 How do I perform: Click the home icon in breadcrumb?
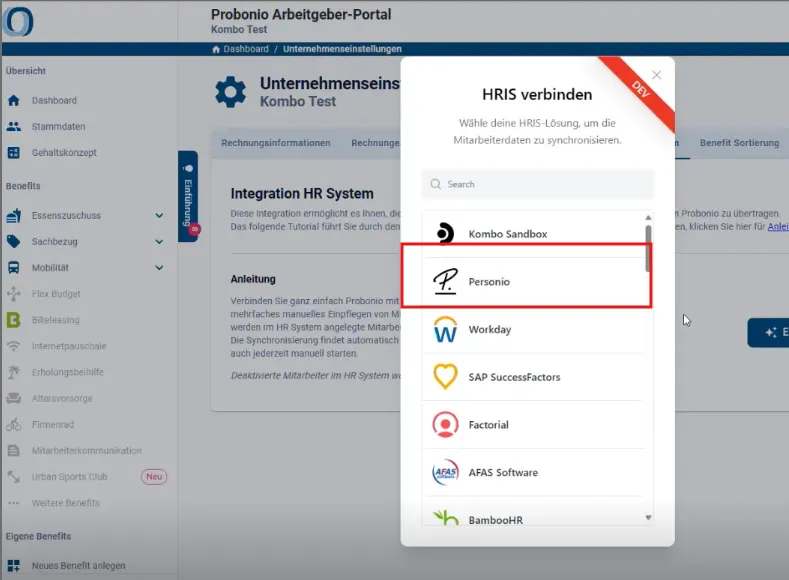coord(216,49)
